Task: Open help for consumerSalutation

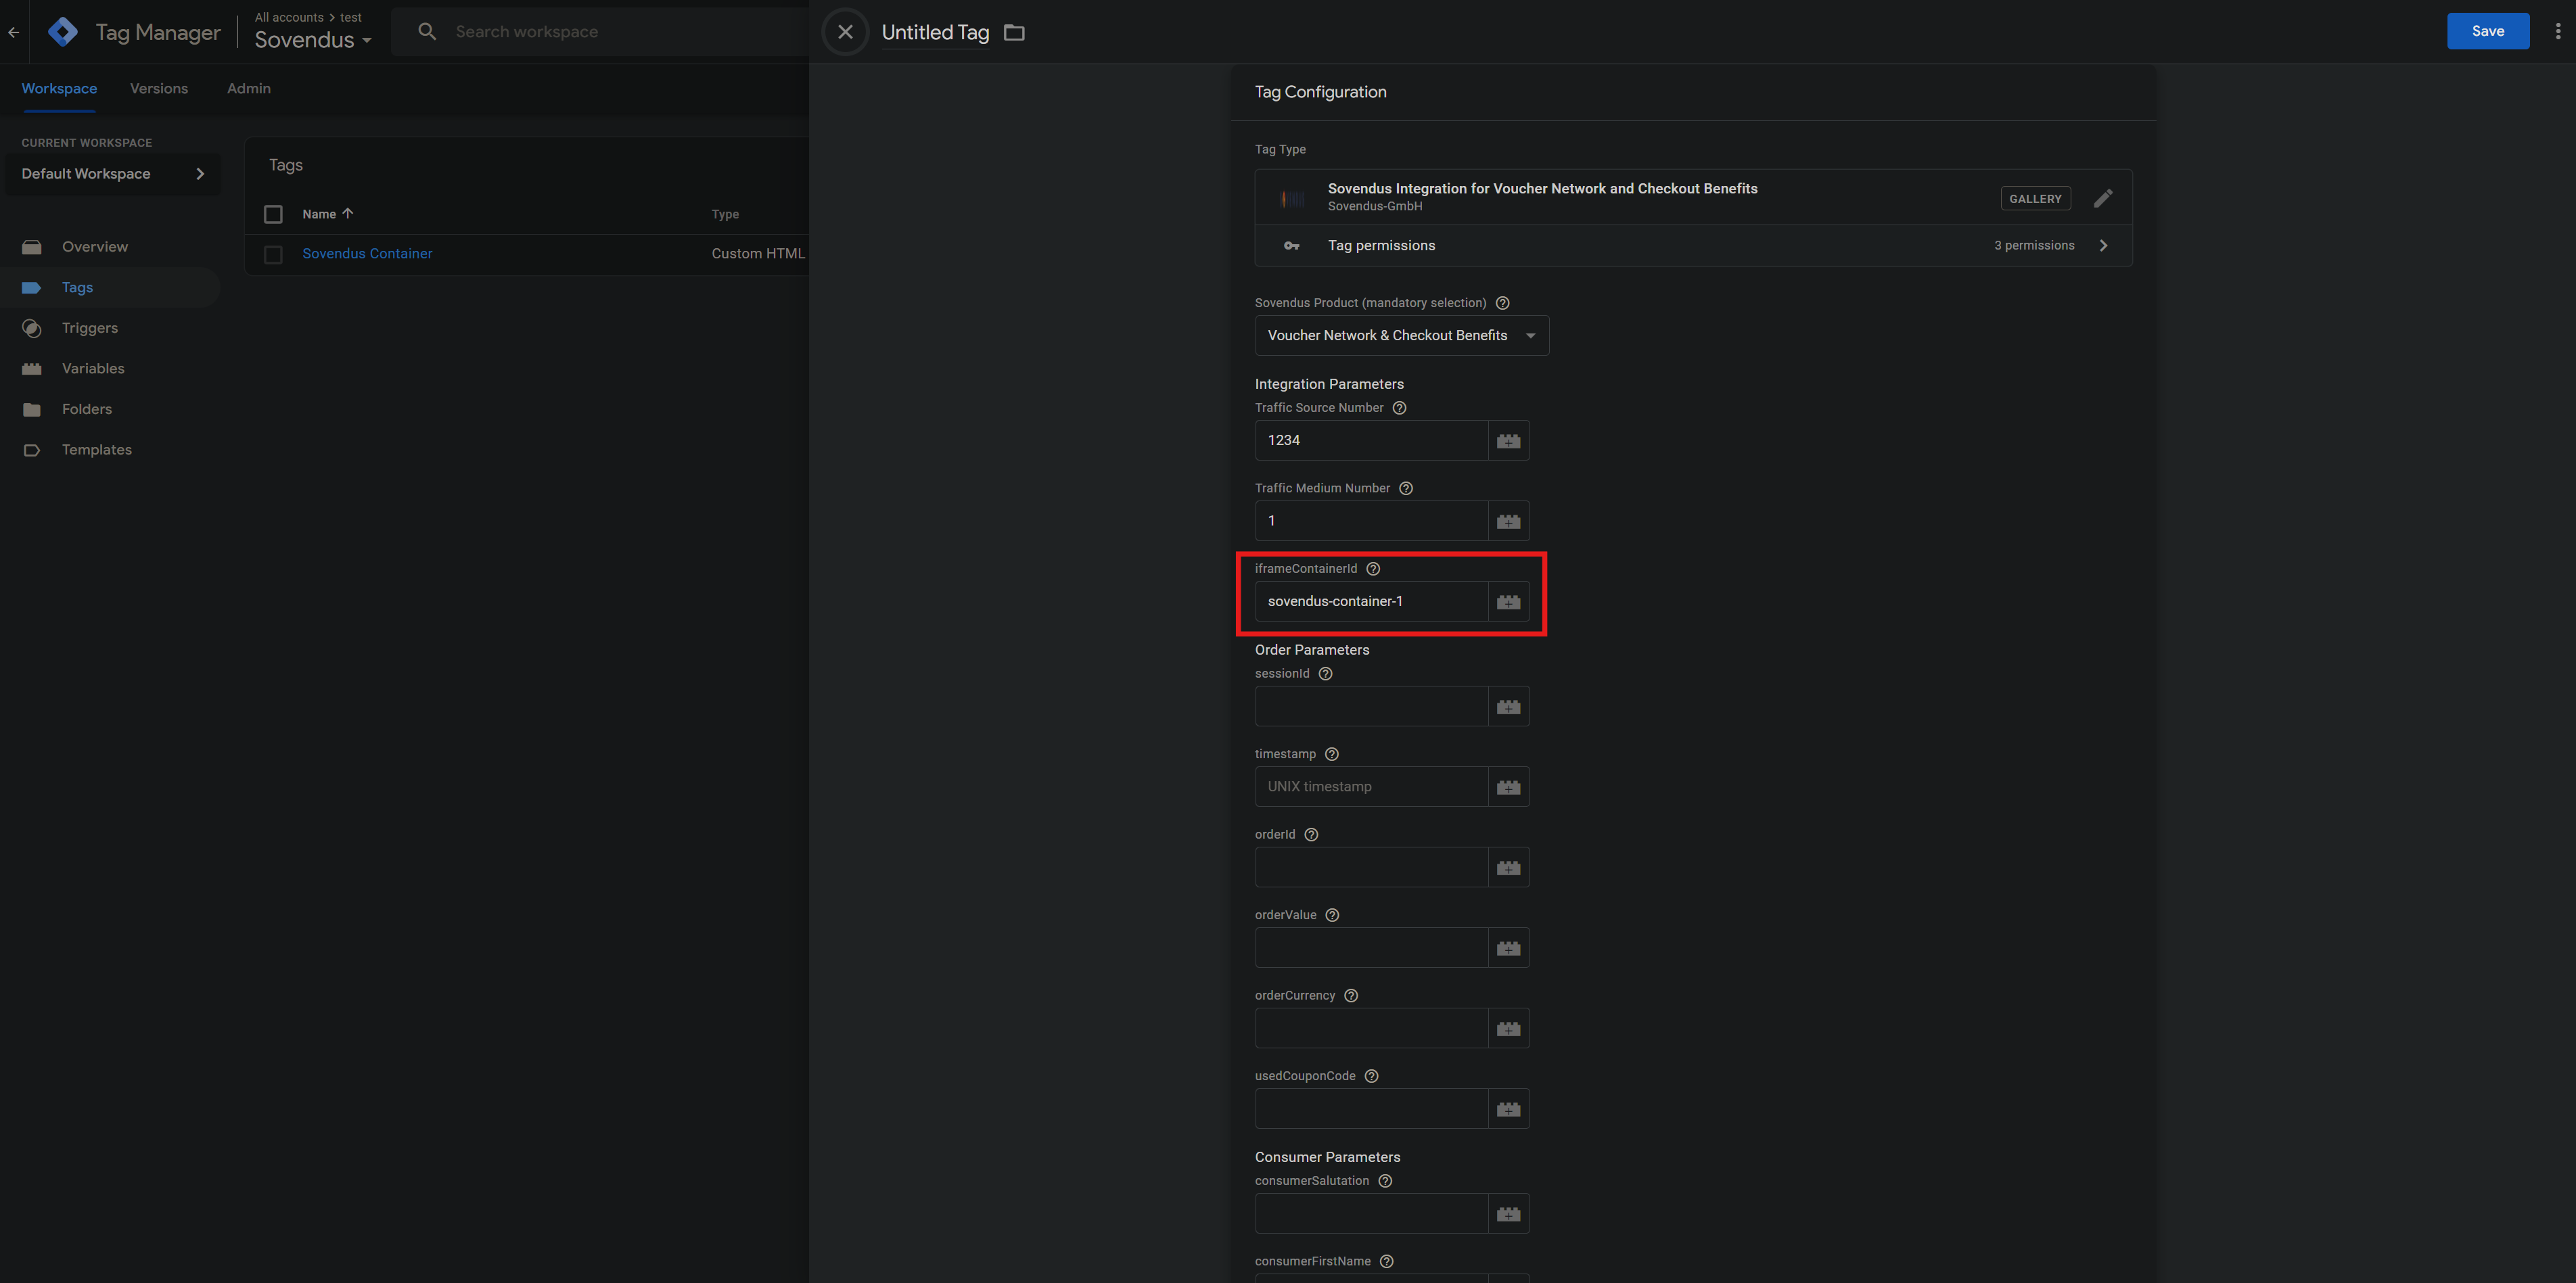Action: pos(1385,1181)
